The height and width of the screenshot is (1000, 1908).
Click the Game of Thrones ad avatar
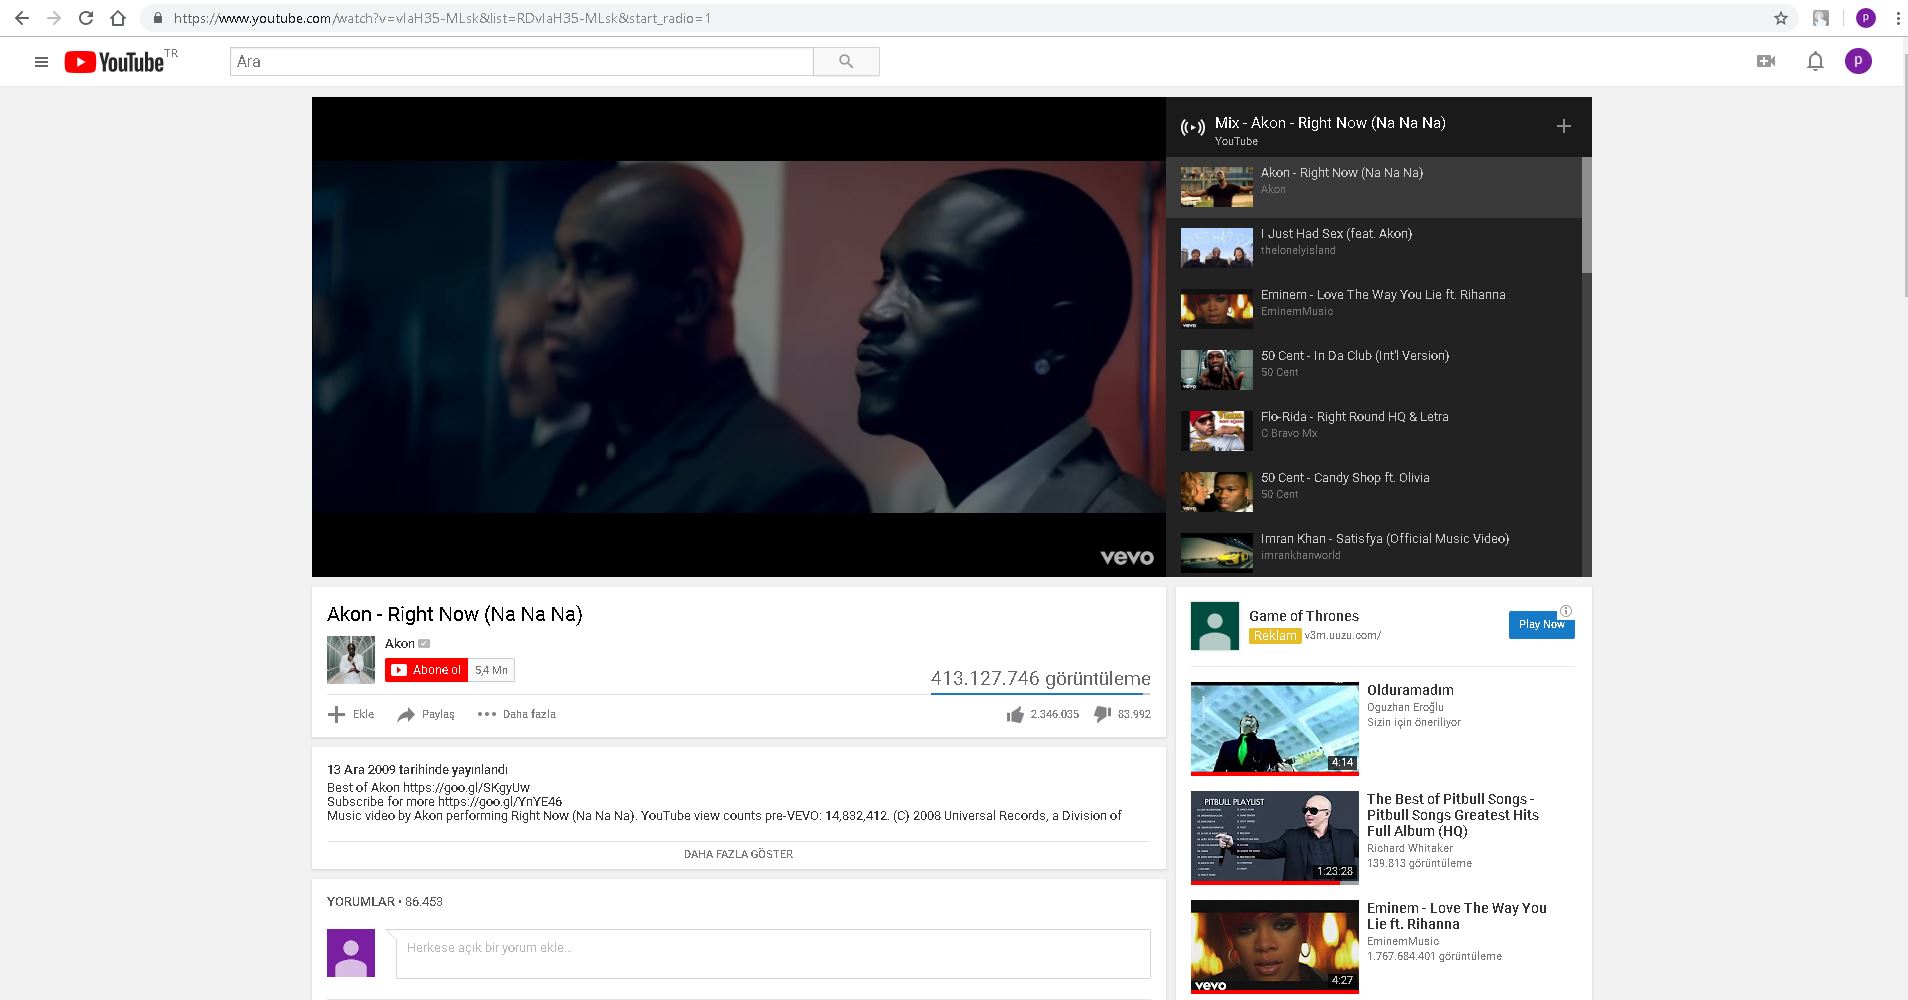pyautogui.click(x=1215, y=626)
